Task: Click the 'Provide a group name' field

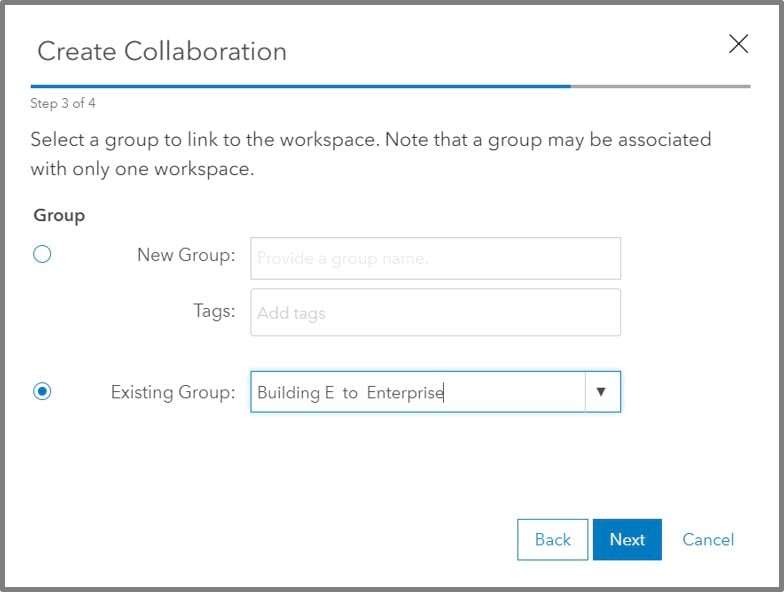Action: click(435, 258)
